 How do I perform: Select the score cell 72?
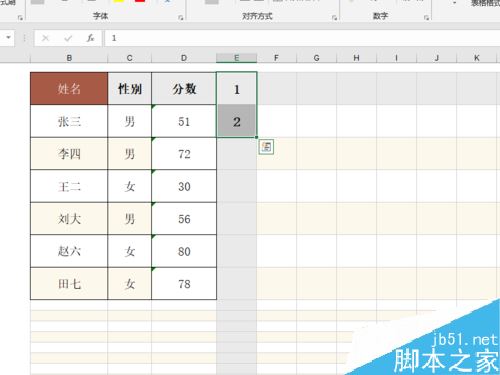[x=184, y=154]
